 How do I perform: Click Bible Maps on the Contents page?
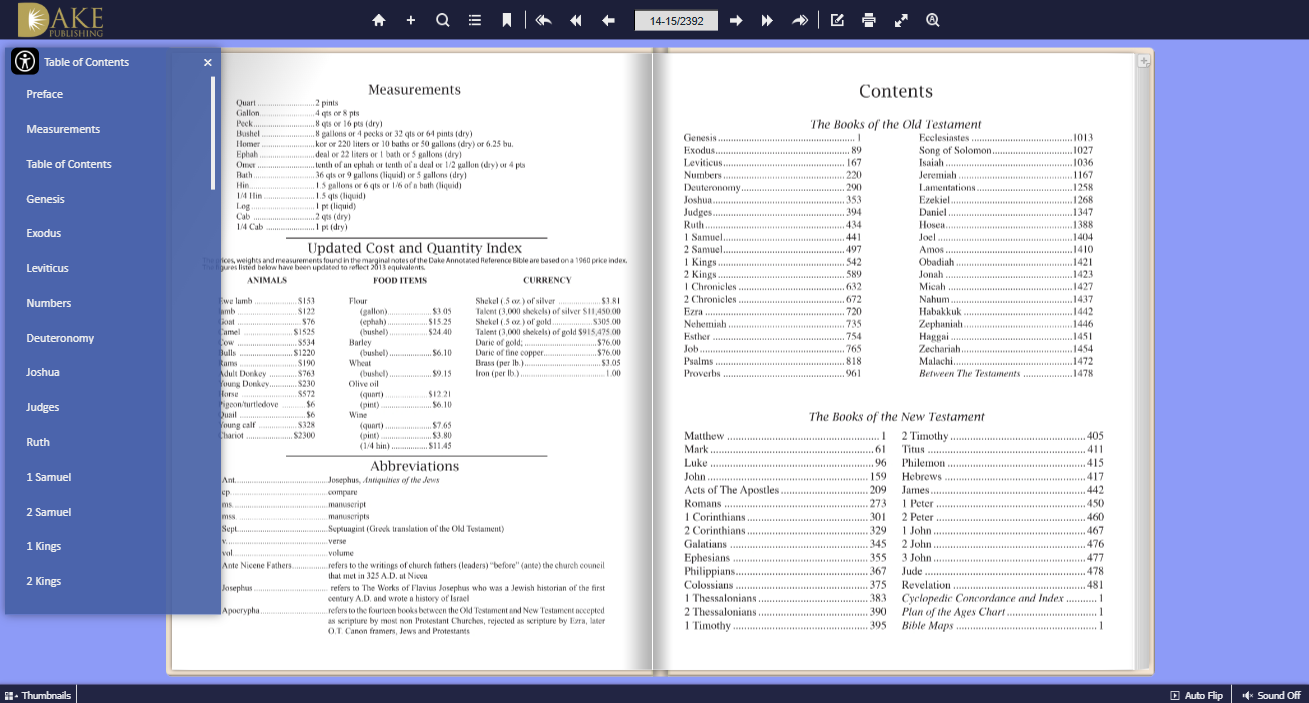(1002, 626)
